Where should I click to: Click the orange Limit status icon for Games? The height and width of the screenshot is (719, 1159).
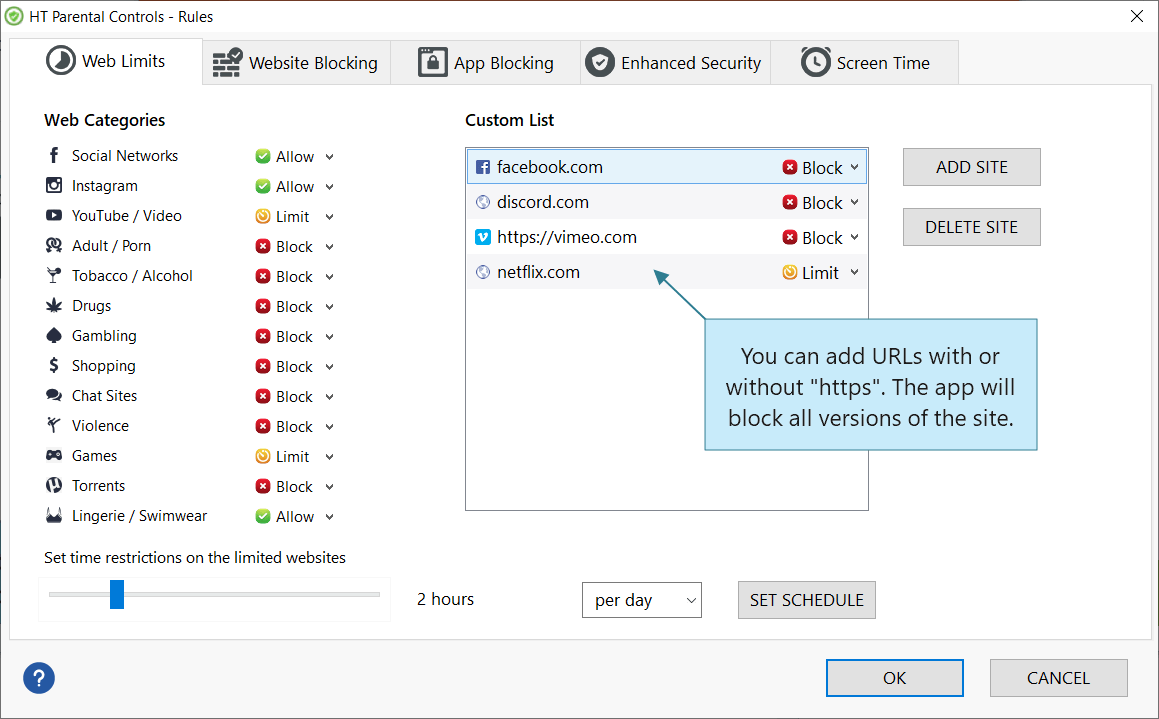point(262,456)
